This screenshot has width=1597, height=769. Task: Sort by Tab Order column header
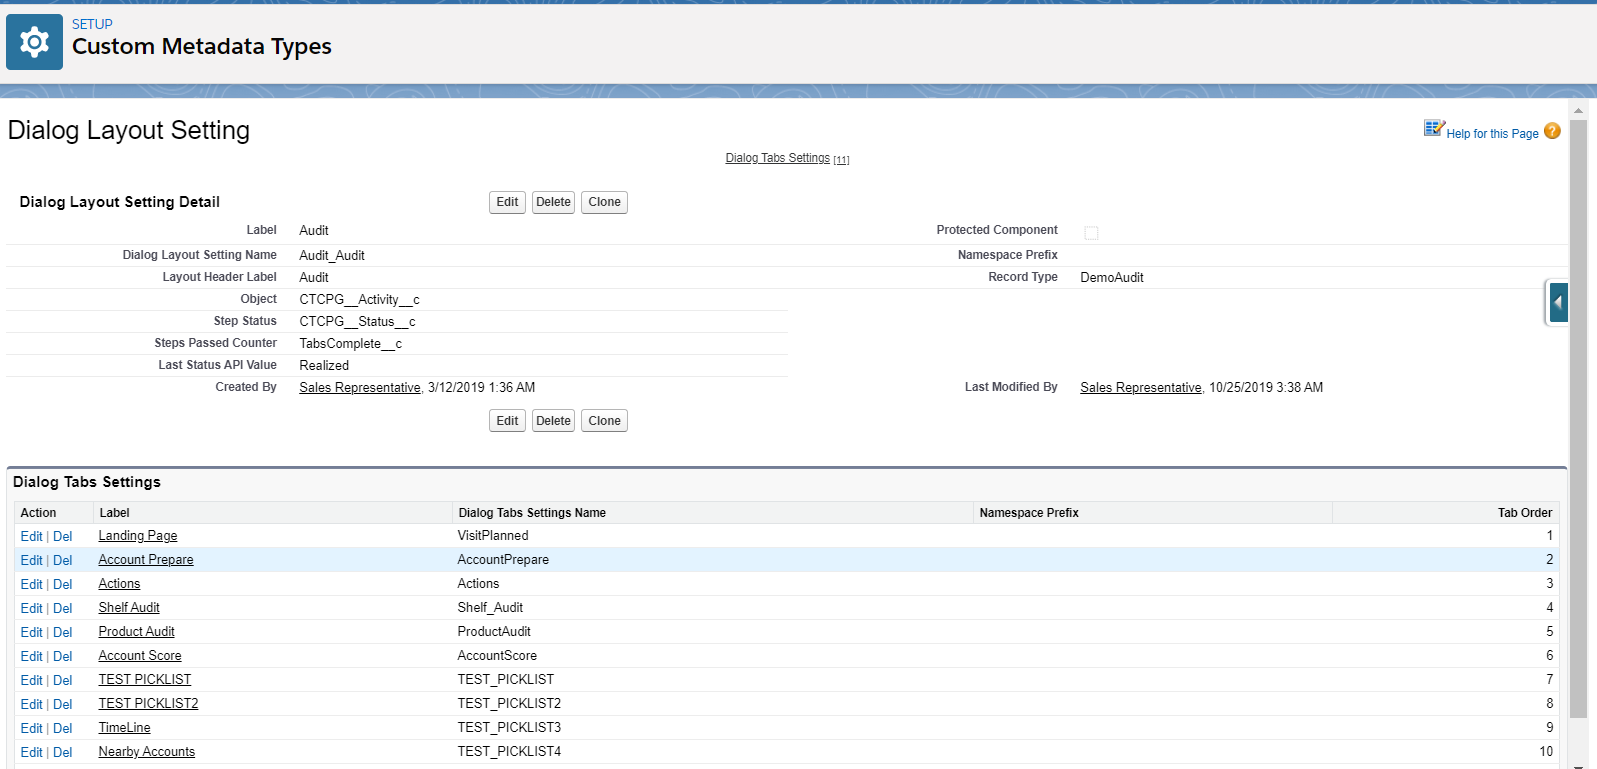1524,513
